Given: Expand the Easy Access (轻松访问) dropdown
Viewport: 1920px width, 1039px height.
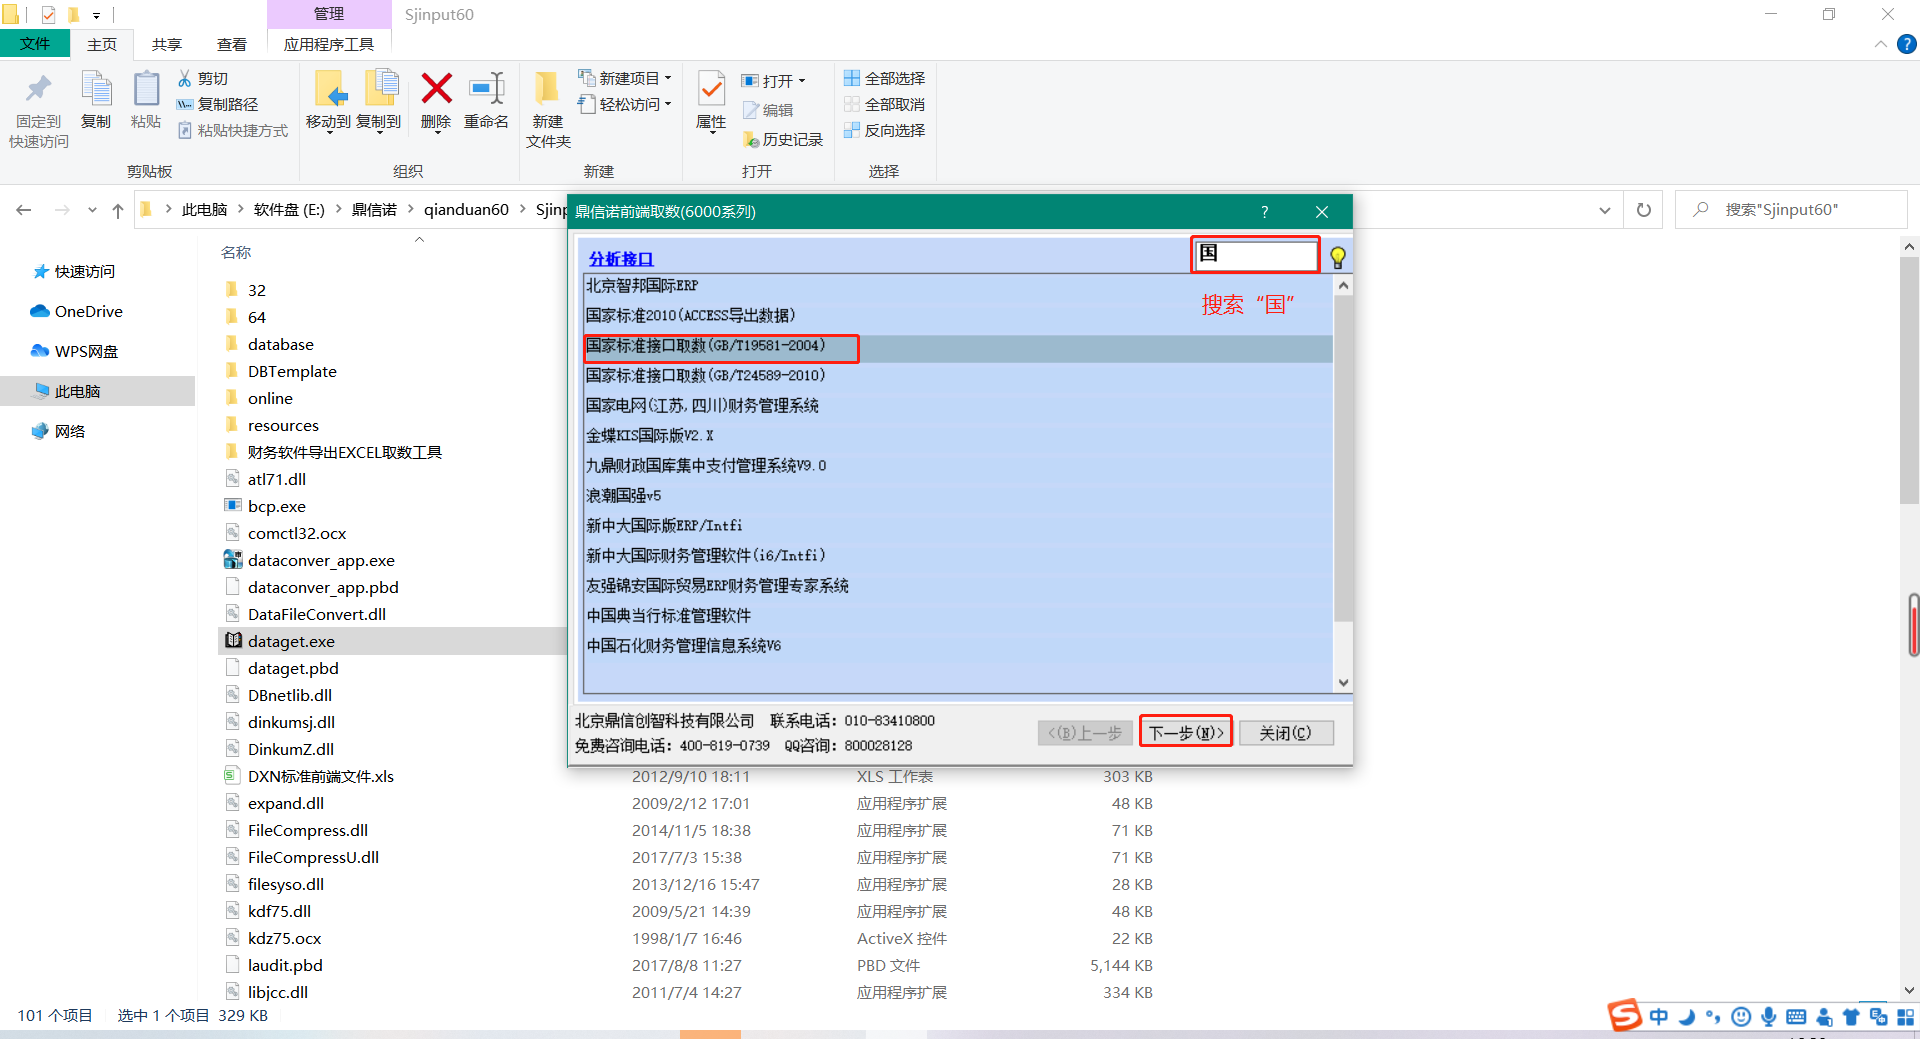Looking at the screenshot, I should [668, 104].
